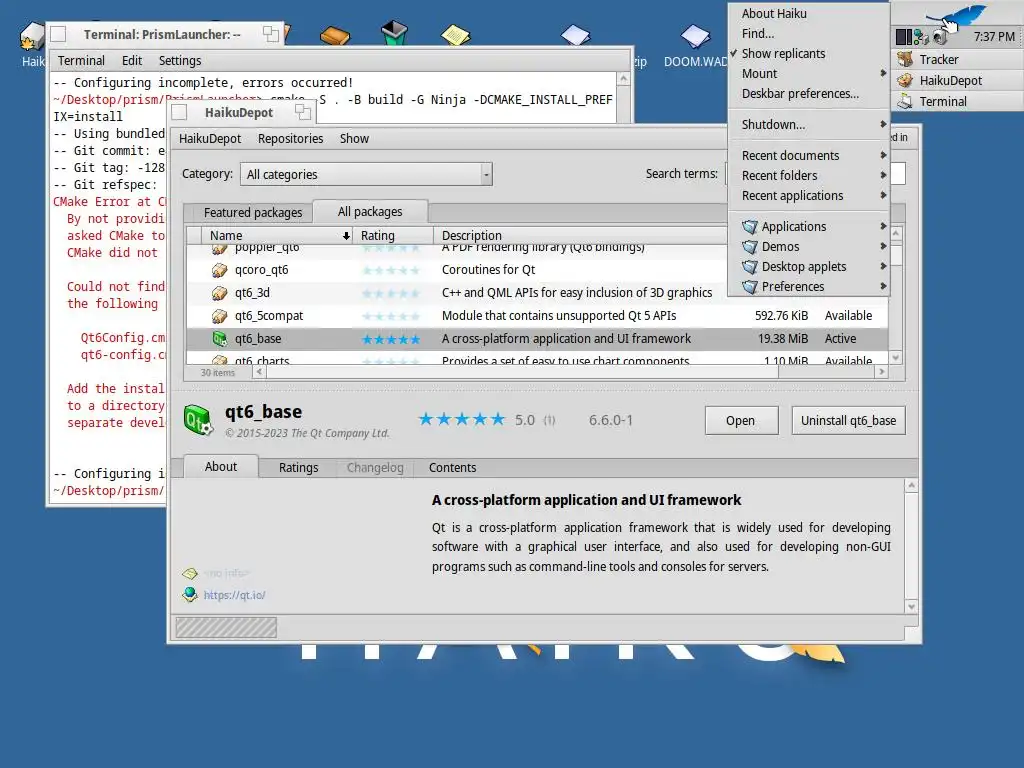Image resolution: width=1024 pixels, height=768 pixels.
Task: Open the Ratings tab
Action: point(298,468)
